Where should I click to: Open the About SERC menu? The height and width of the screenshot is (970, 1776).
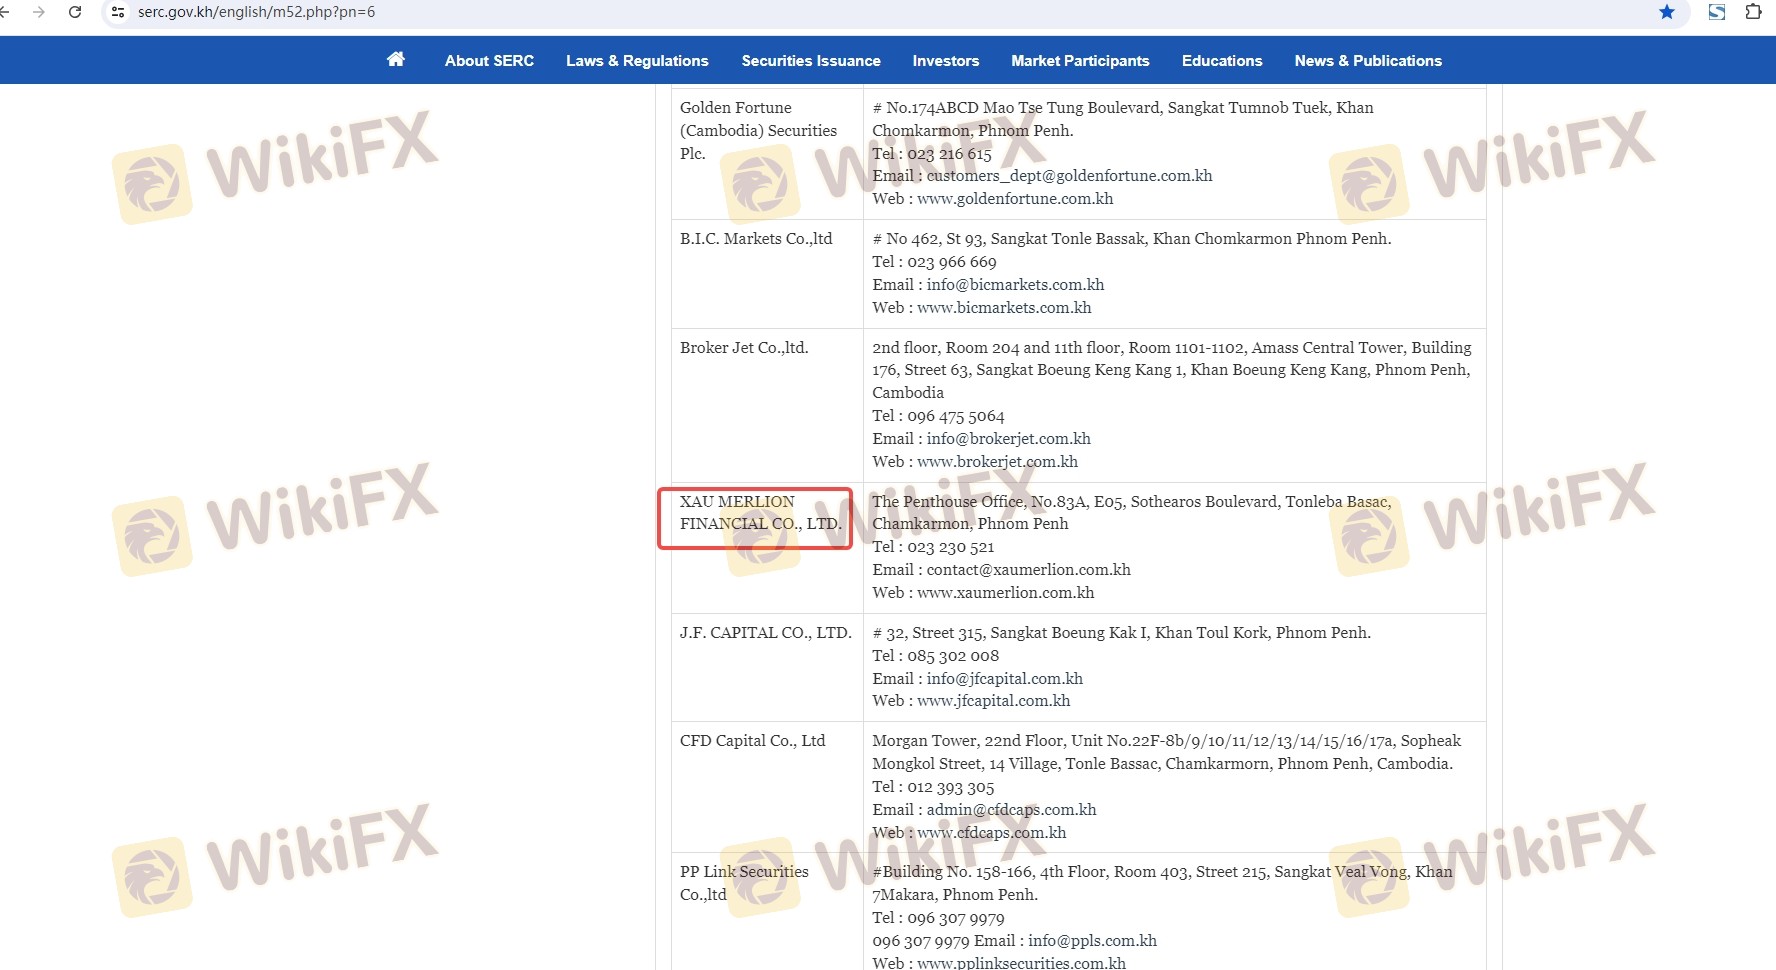tap(489, 61)
